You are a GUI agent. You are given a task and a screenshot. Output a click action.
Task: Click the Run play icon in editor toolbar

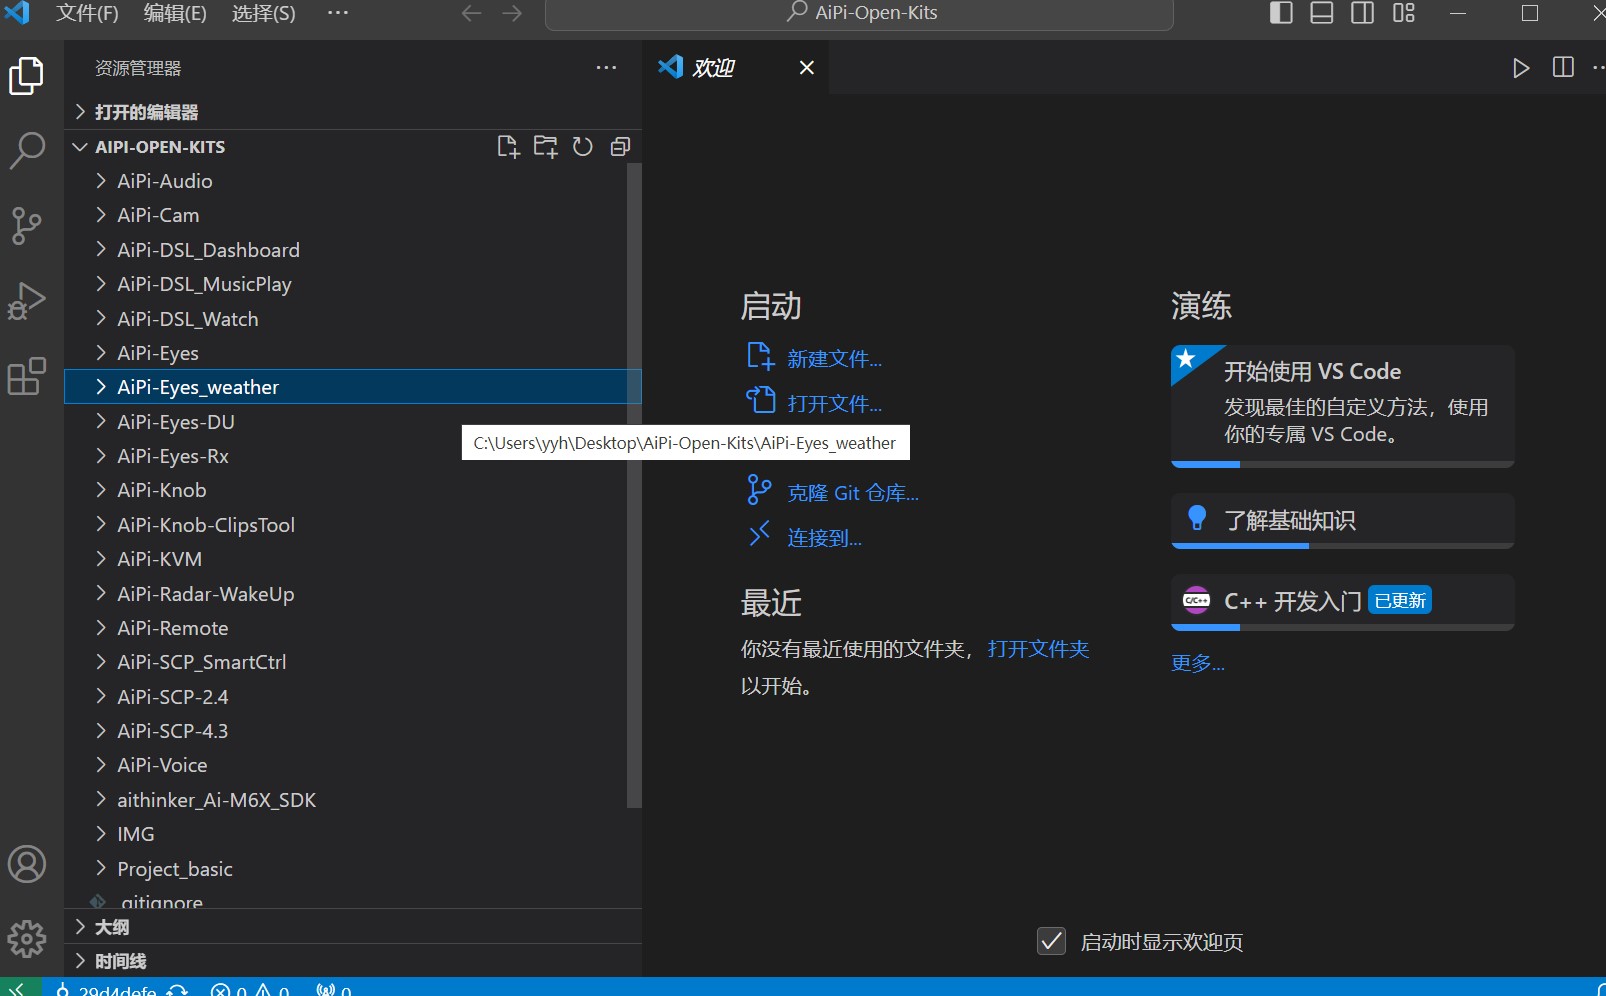pyautogui.click(x=1521, y=68)
